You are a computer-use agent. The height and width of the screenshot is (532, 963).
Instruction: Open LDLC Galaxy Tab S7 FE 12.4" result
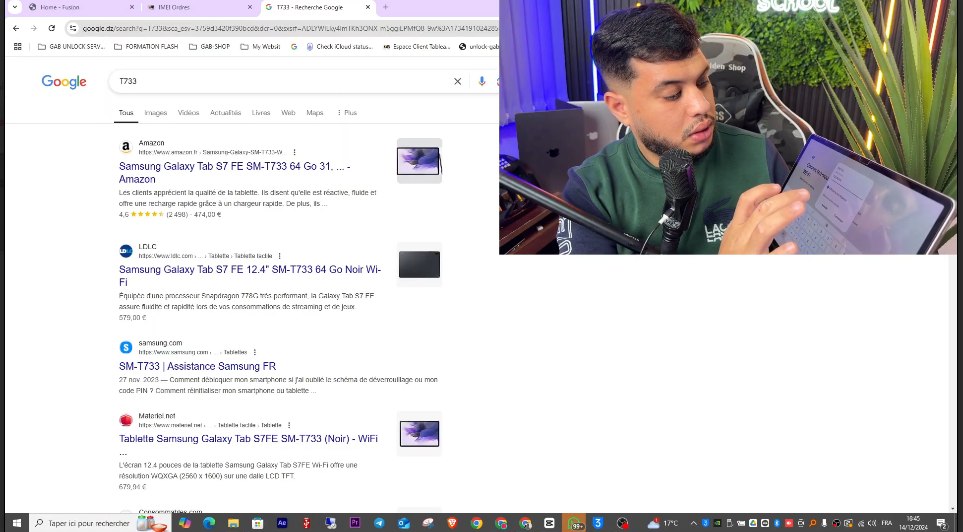[x=250, y=276]
